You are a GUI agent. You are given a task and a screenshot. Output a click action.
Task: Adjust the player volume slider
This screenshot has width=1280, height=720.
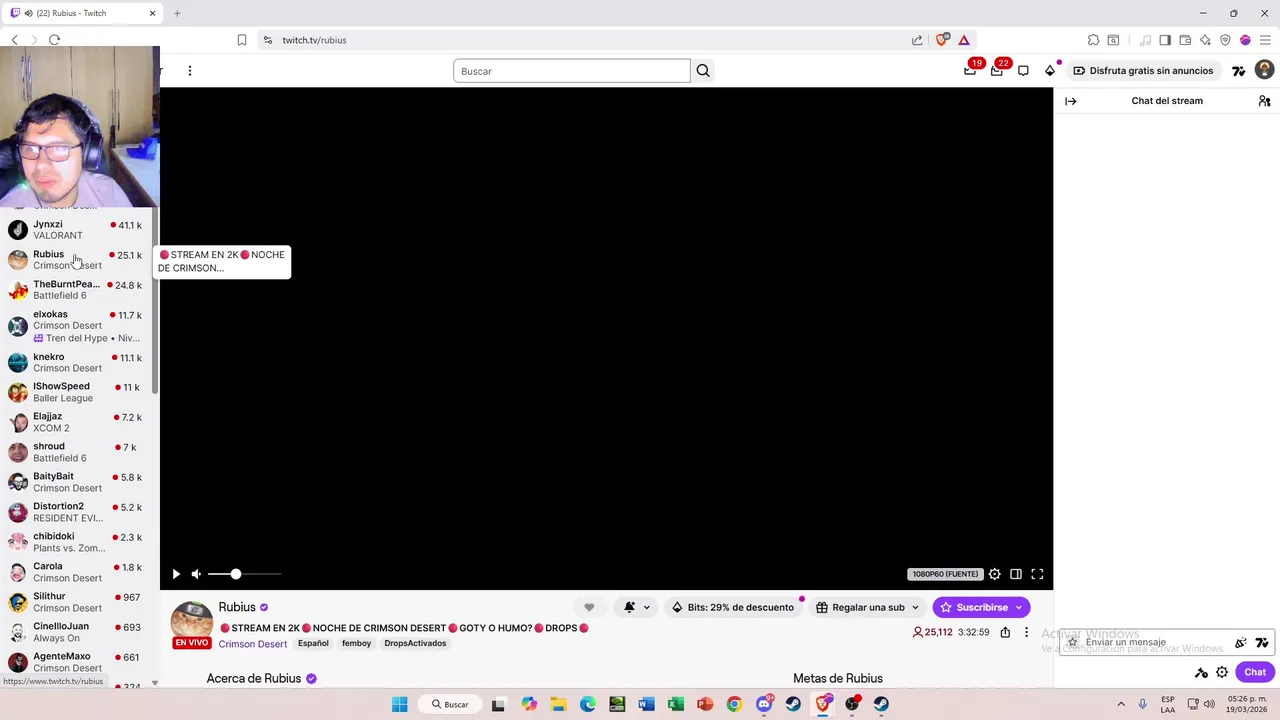[x=244, y=574]
